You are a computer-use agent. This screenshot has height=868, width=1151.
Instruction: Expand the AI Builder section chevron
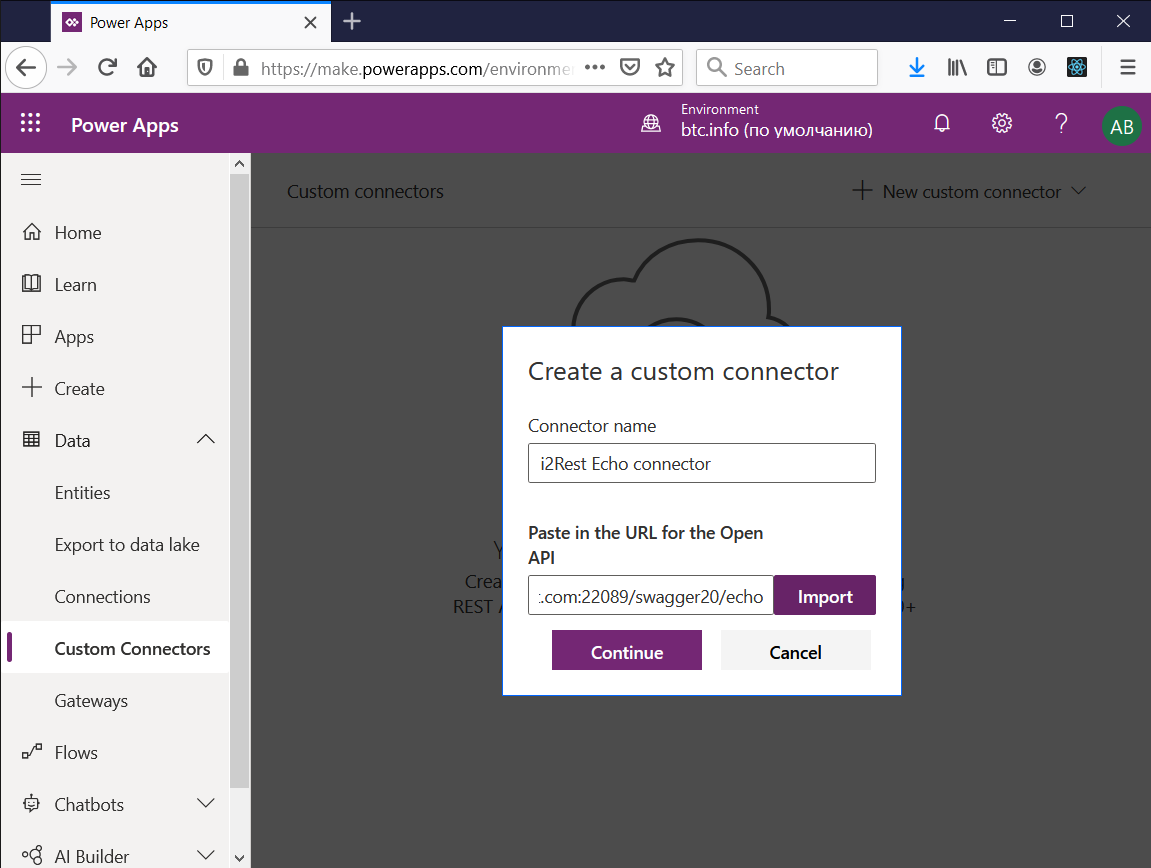tap(206, 855)
